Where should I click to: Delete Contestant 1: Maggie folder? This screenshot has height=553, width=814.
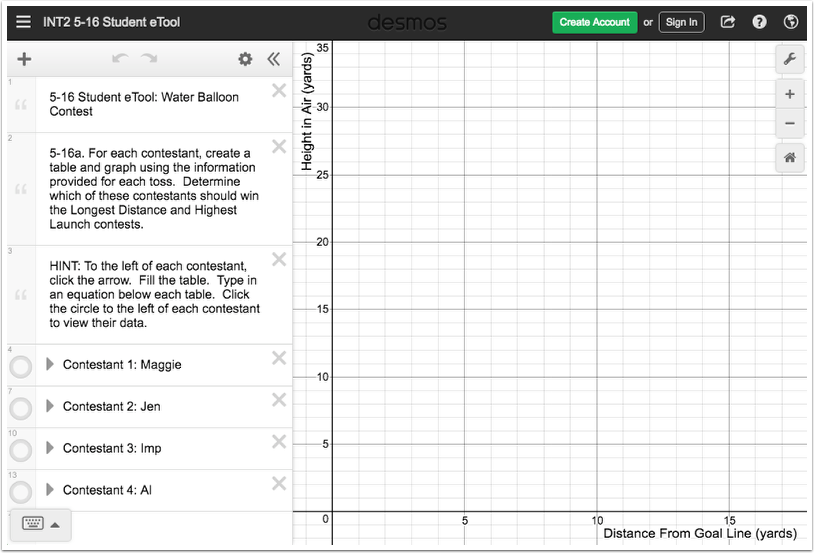click(279, 358)
